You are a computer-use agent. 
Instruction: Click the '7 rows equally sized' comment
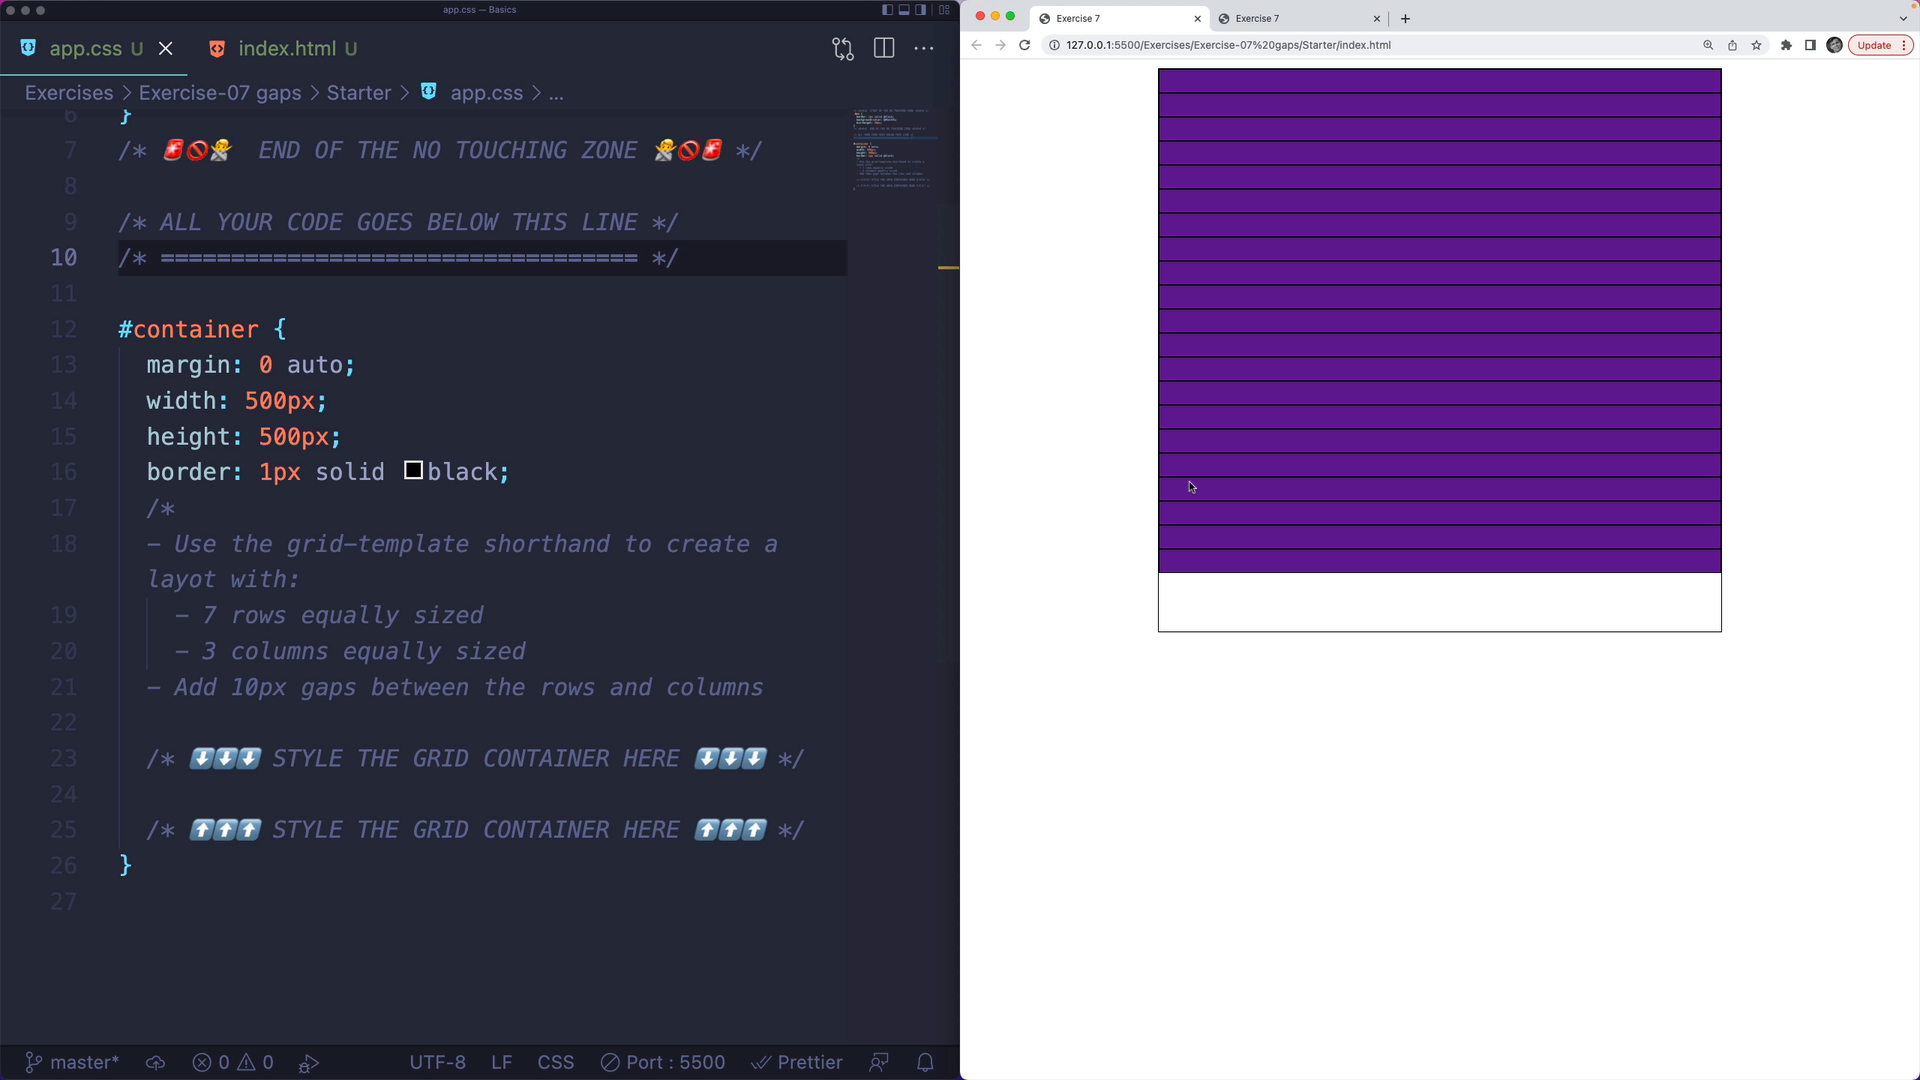click(329, 615)
